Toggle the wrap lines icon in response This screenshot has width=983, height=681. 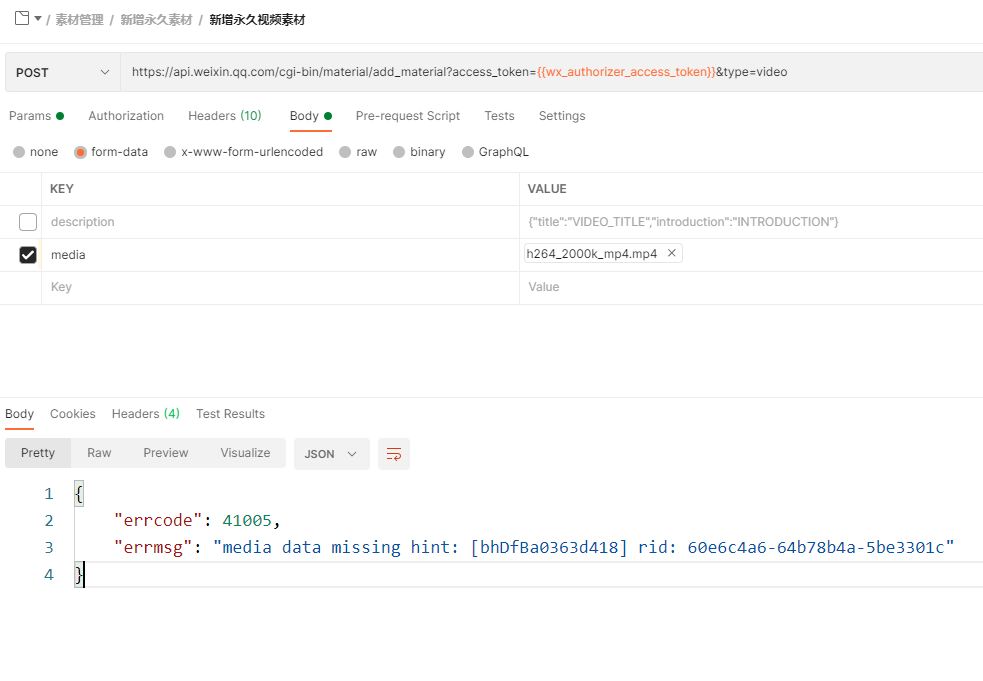(x=394, y=454)
